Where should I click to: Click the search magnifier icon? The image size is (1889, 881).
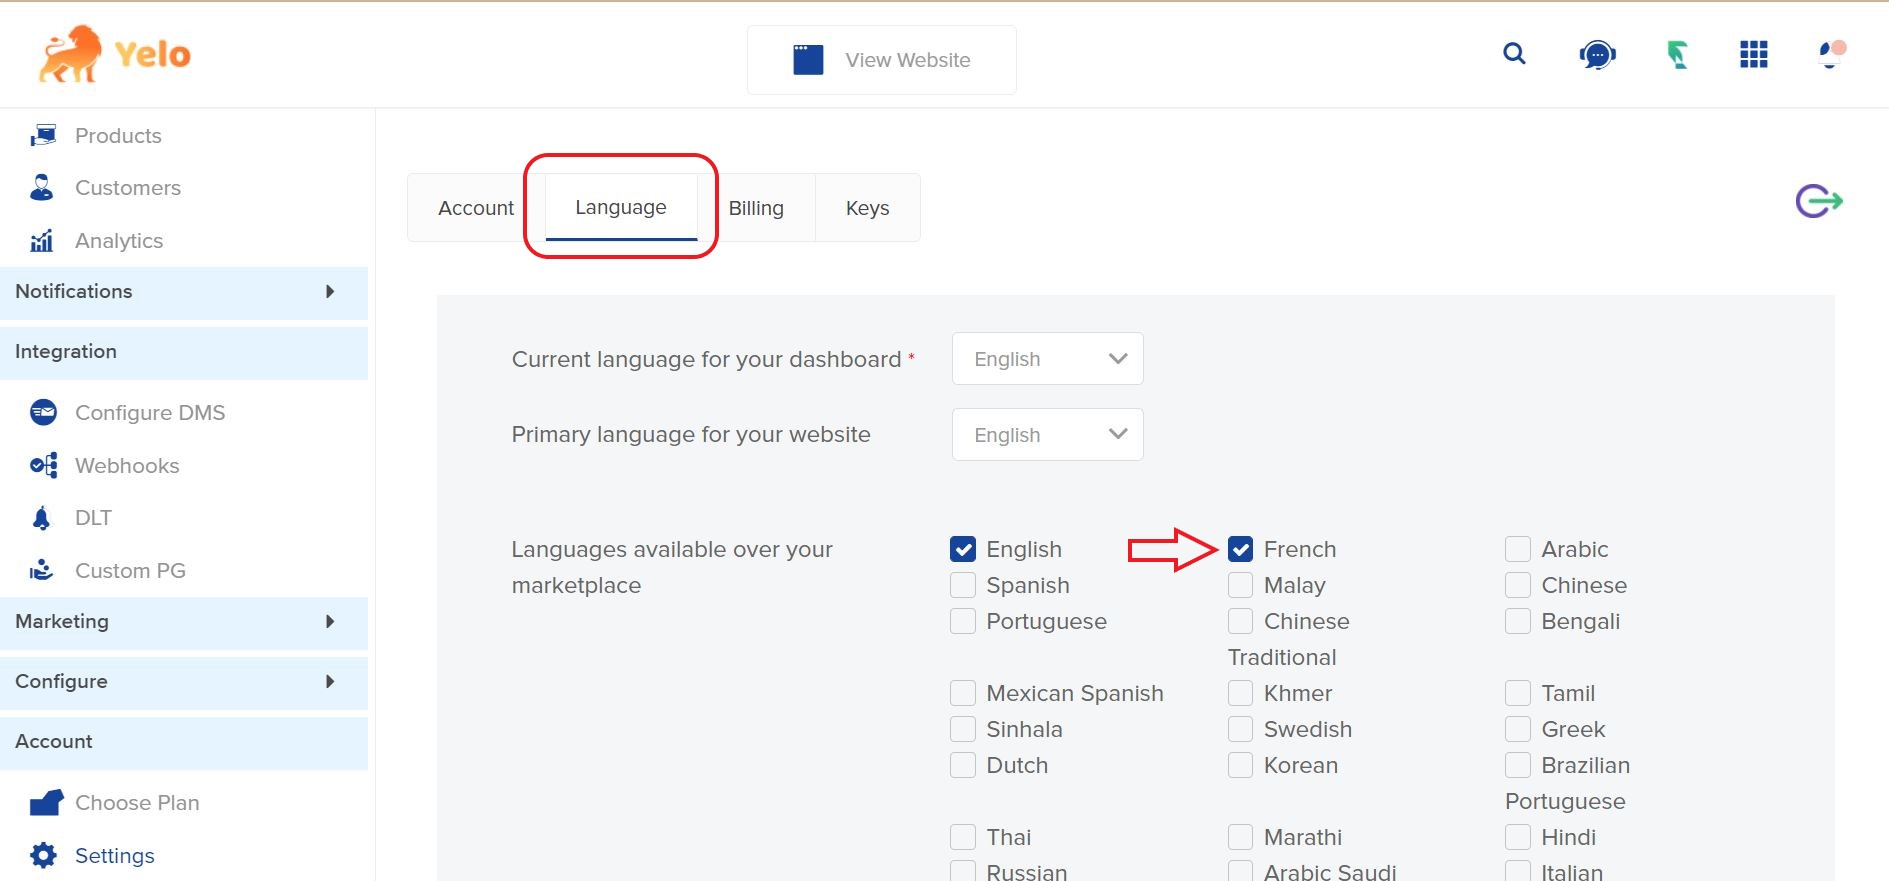point(1514,54)
